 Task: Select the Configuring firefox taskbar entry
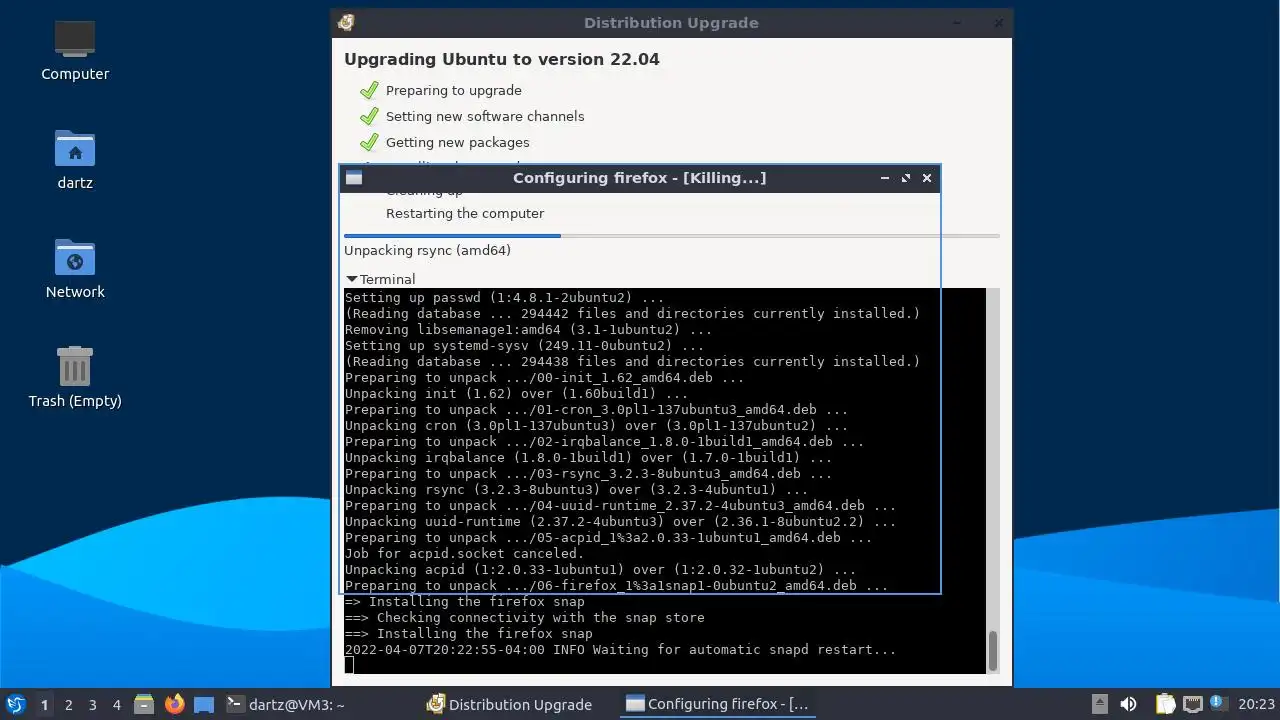click(718, 704)
